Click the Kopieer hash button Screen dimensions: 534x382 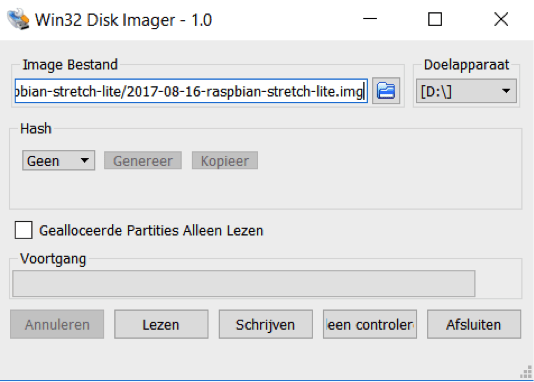click(225, 160)
